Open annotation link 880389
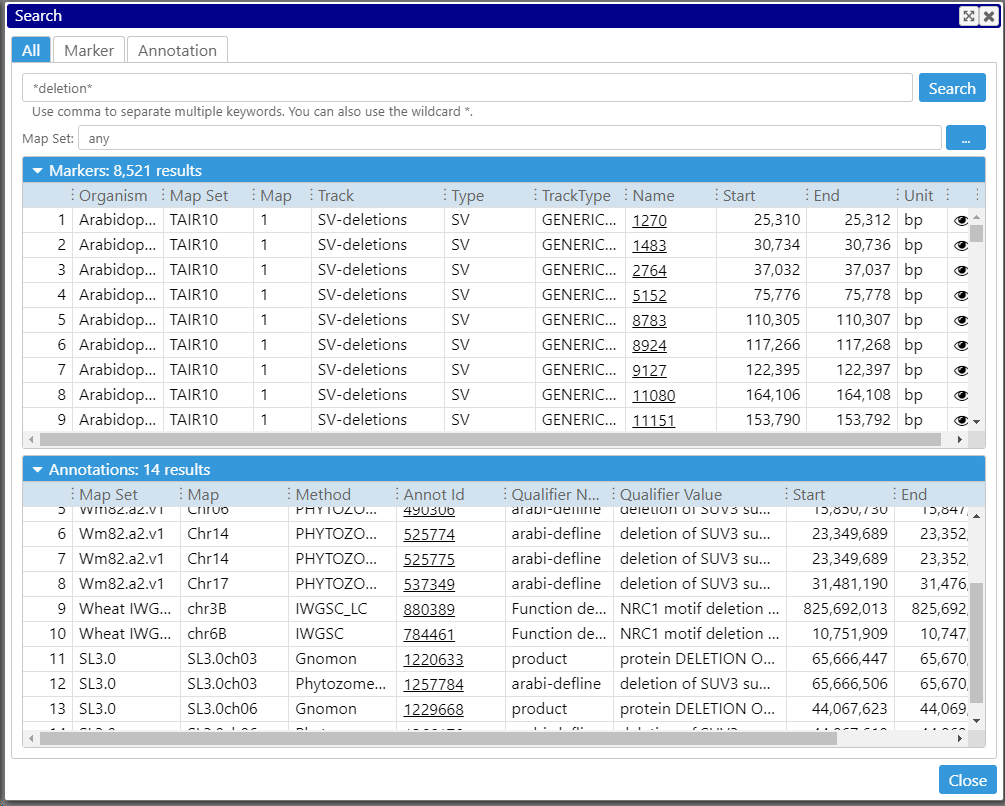Screen dimensions: 1005x806 pyautogui.click(x=429, y=609)
